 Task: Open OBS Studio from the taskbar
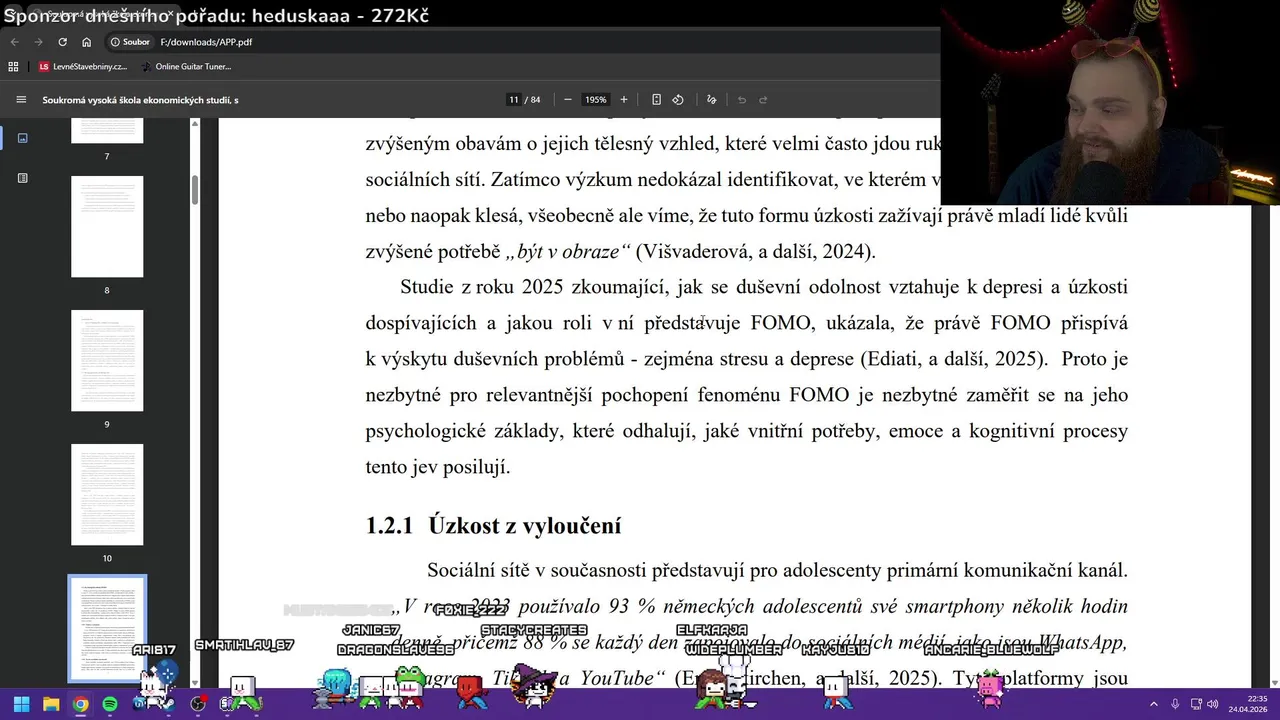coord(198,704)
